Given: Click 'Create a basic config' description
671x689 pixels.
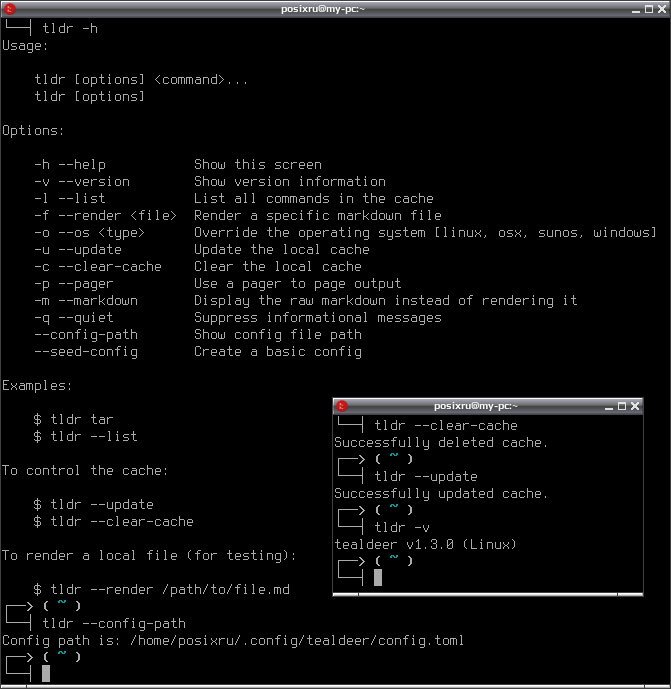Looking at the screenshot, I should pyautogui.click(x=278, y=352).
